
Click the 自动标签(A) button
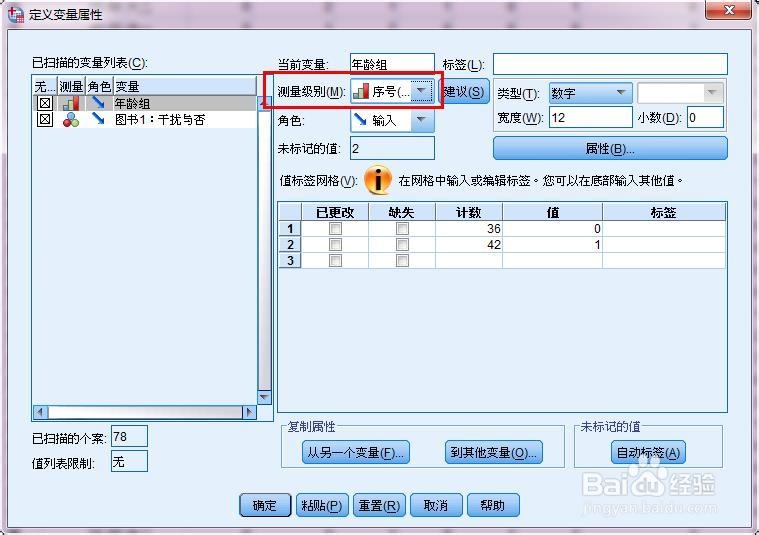[x=648, y=453]
